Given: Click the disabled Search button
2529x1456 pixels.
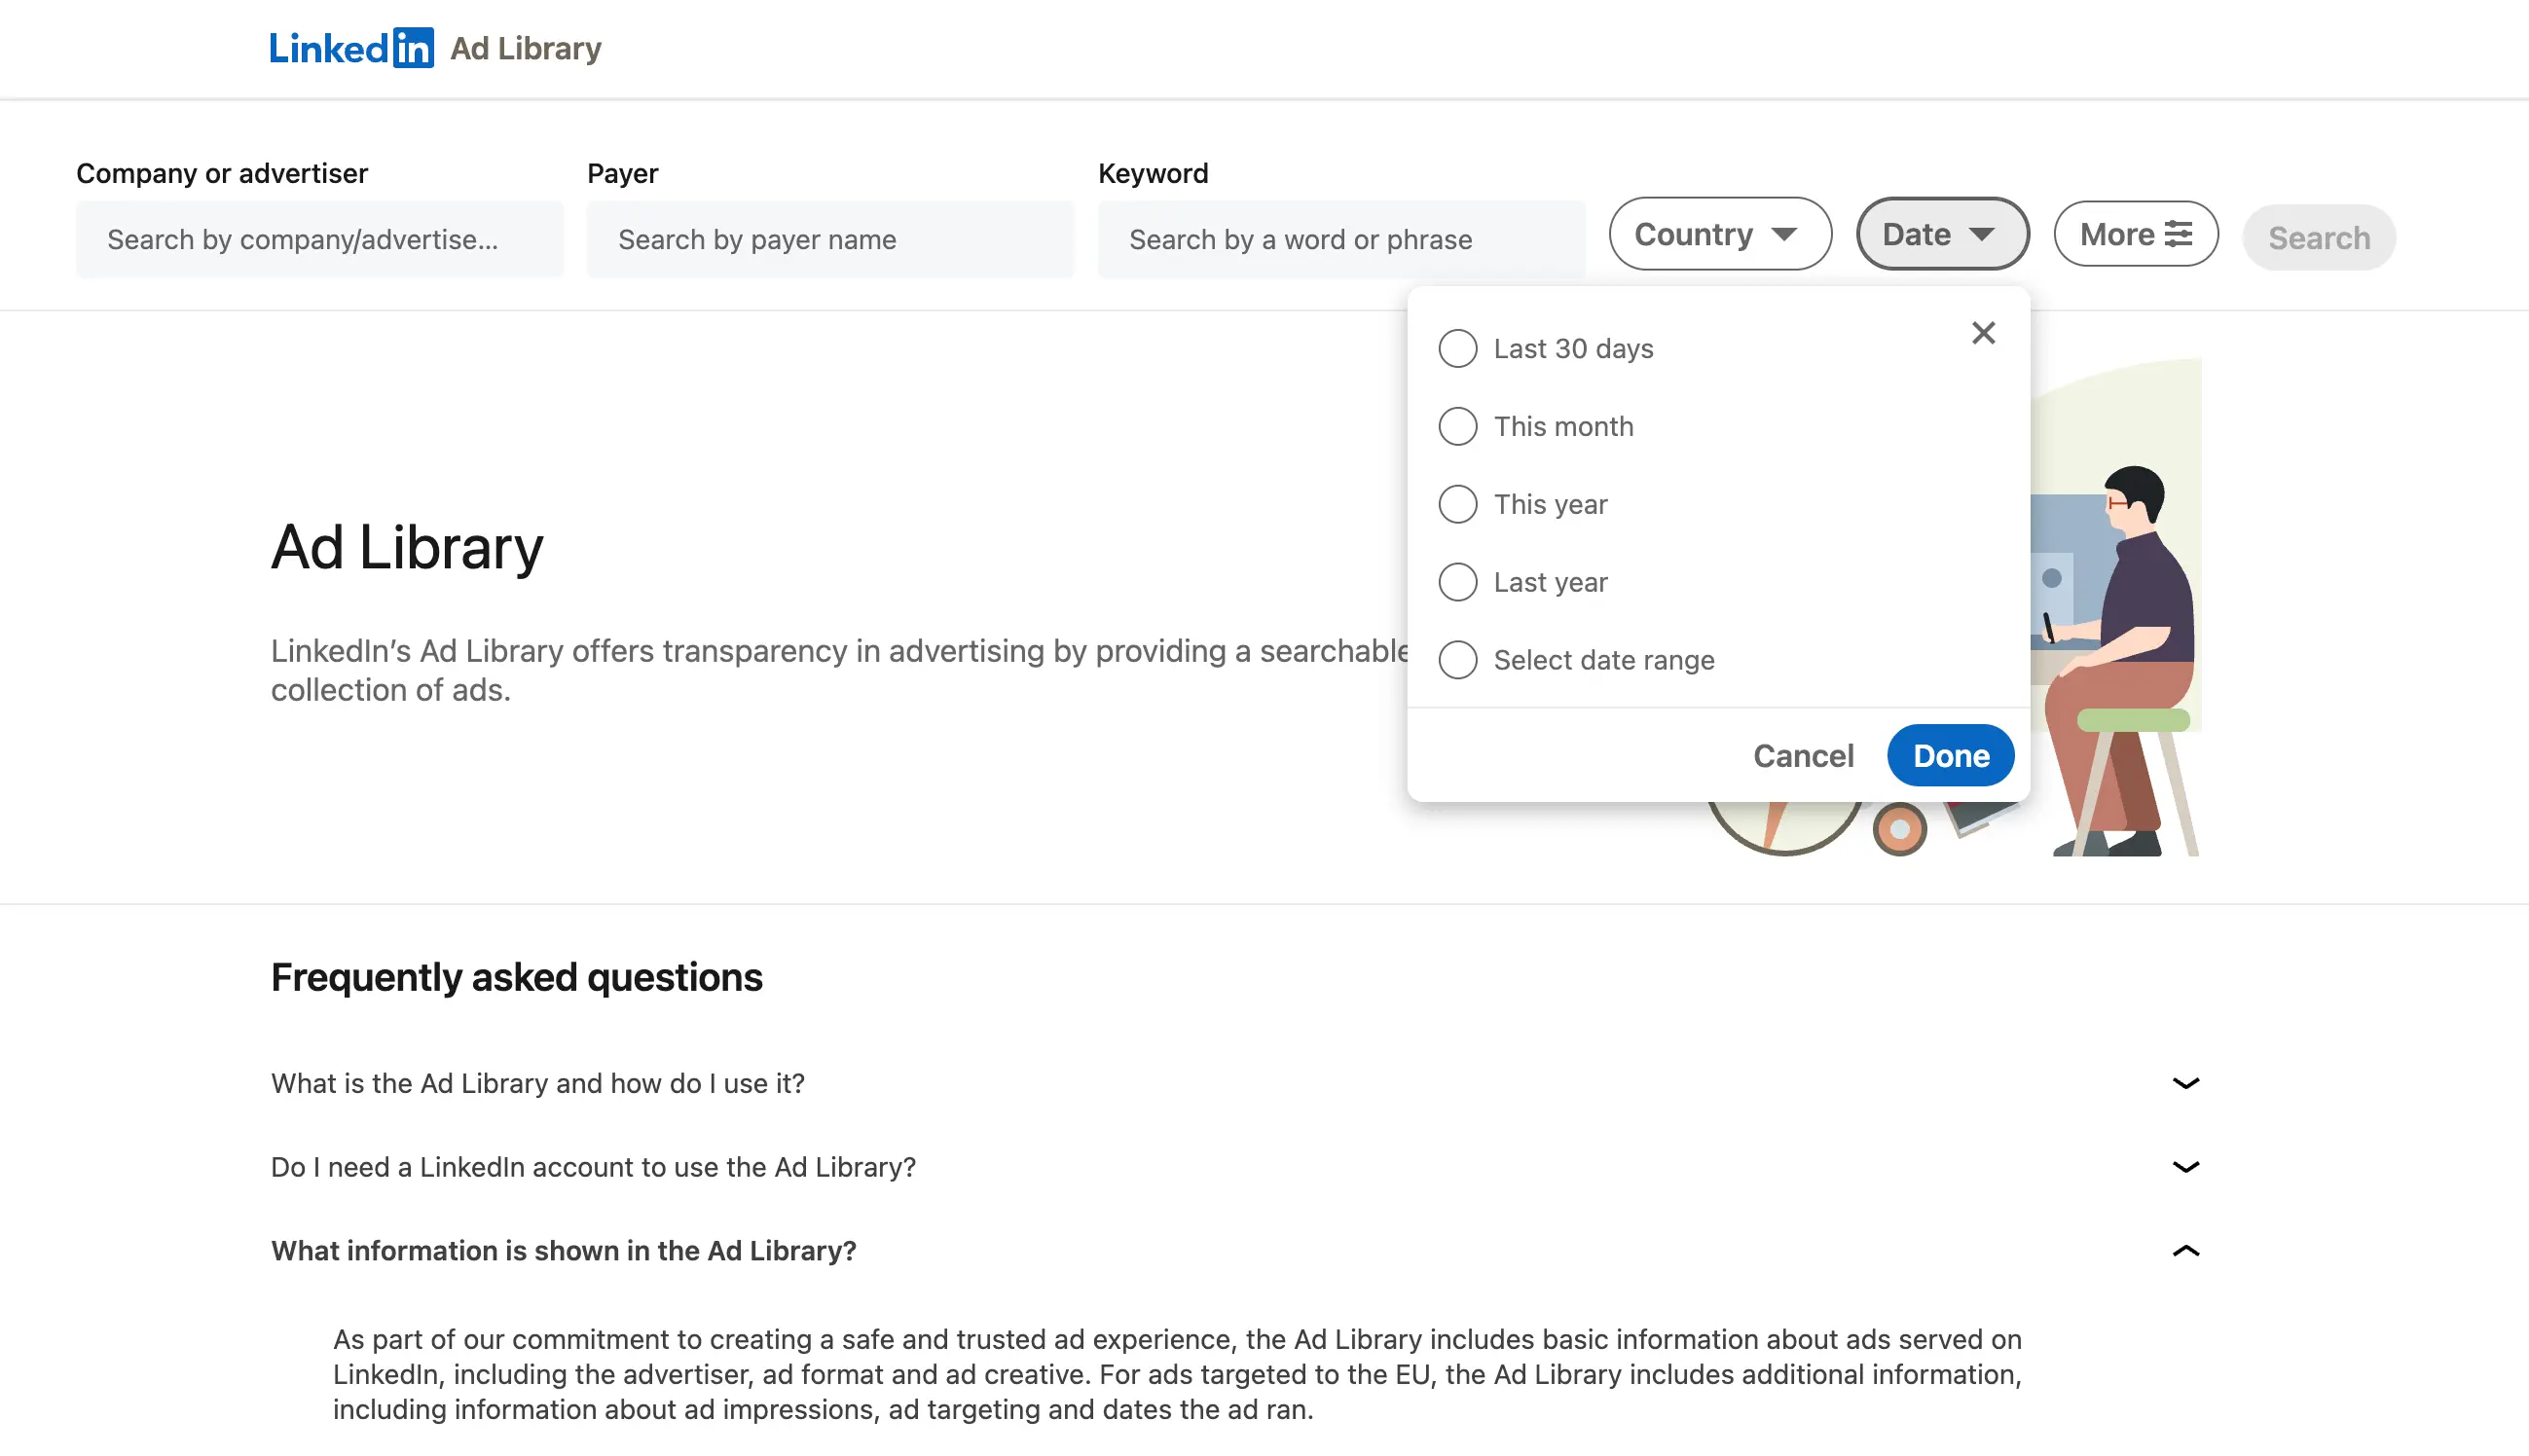Looking at the screenshot, I should point(2318,238).
